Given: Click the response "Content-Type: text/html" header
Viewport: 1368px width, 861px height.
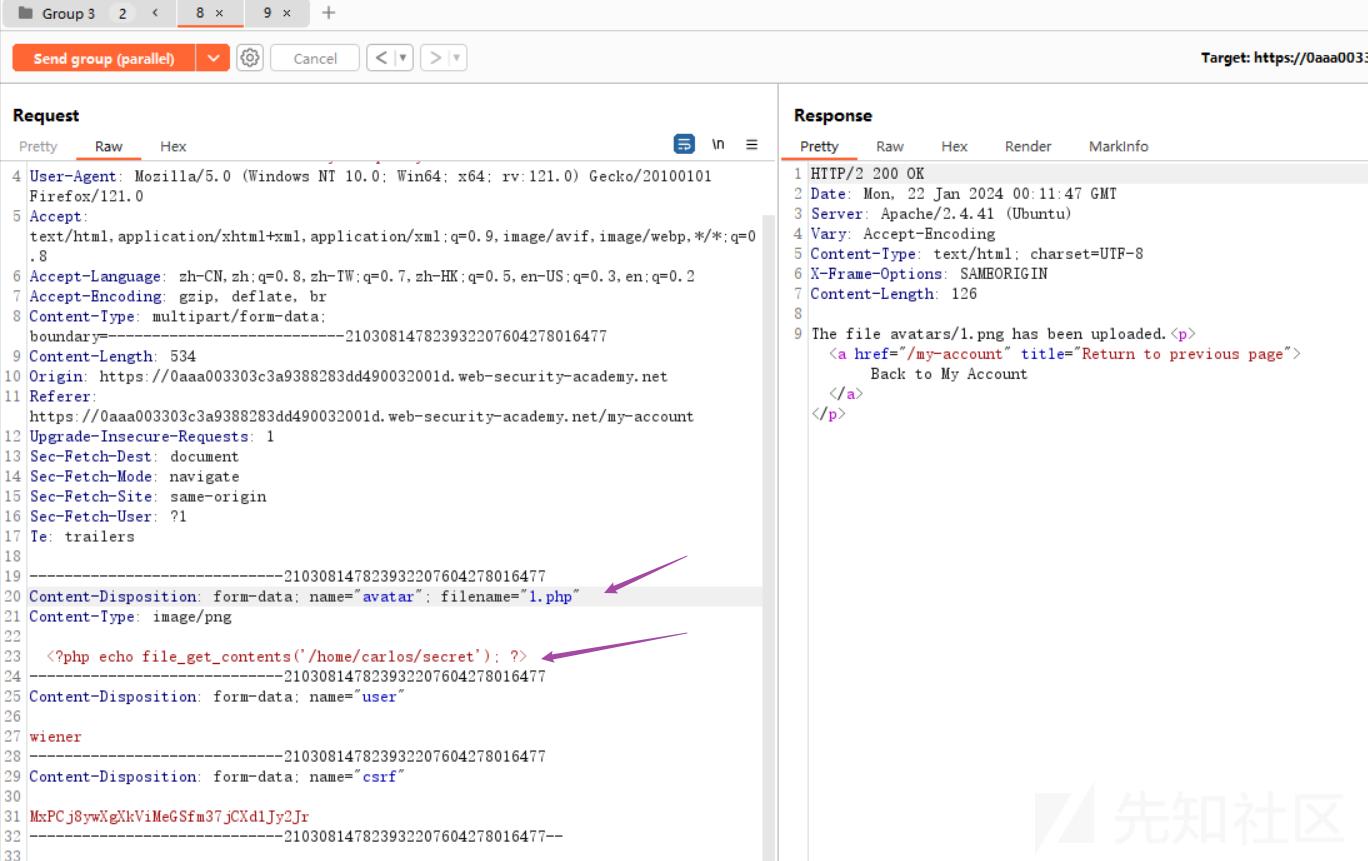Looking at the screenshot, I should point(977,253).
